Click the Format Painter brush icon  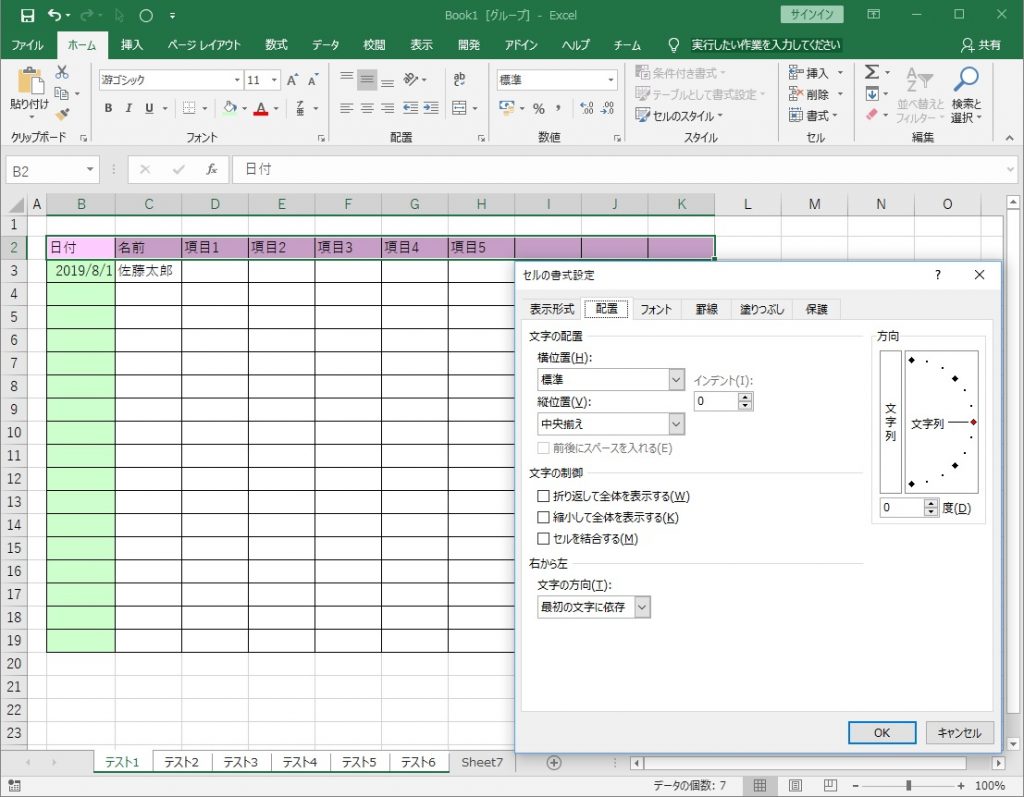[62, 114]
